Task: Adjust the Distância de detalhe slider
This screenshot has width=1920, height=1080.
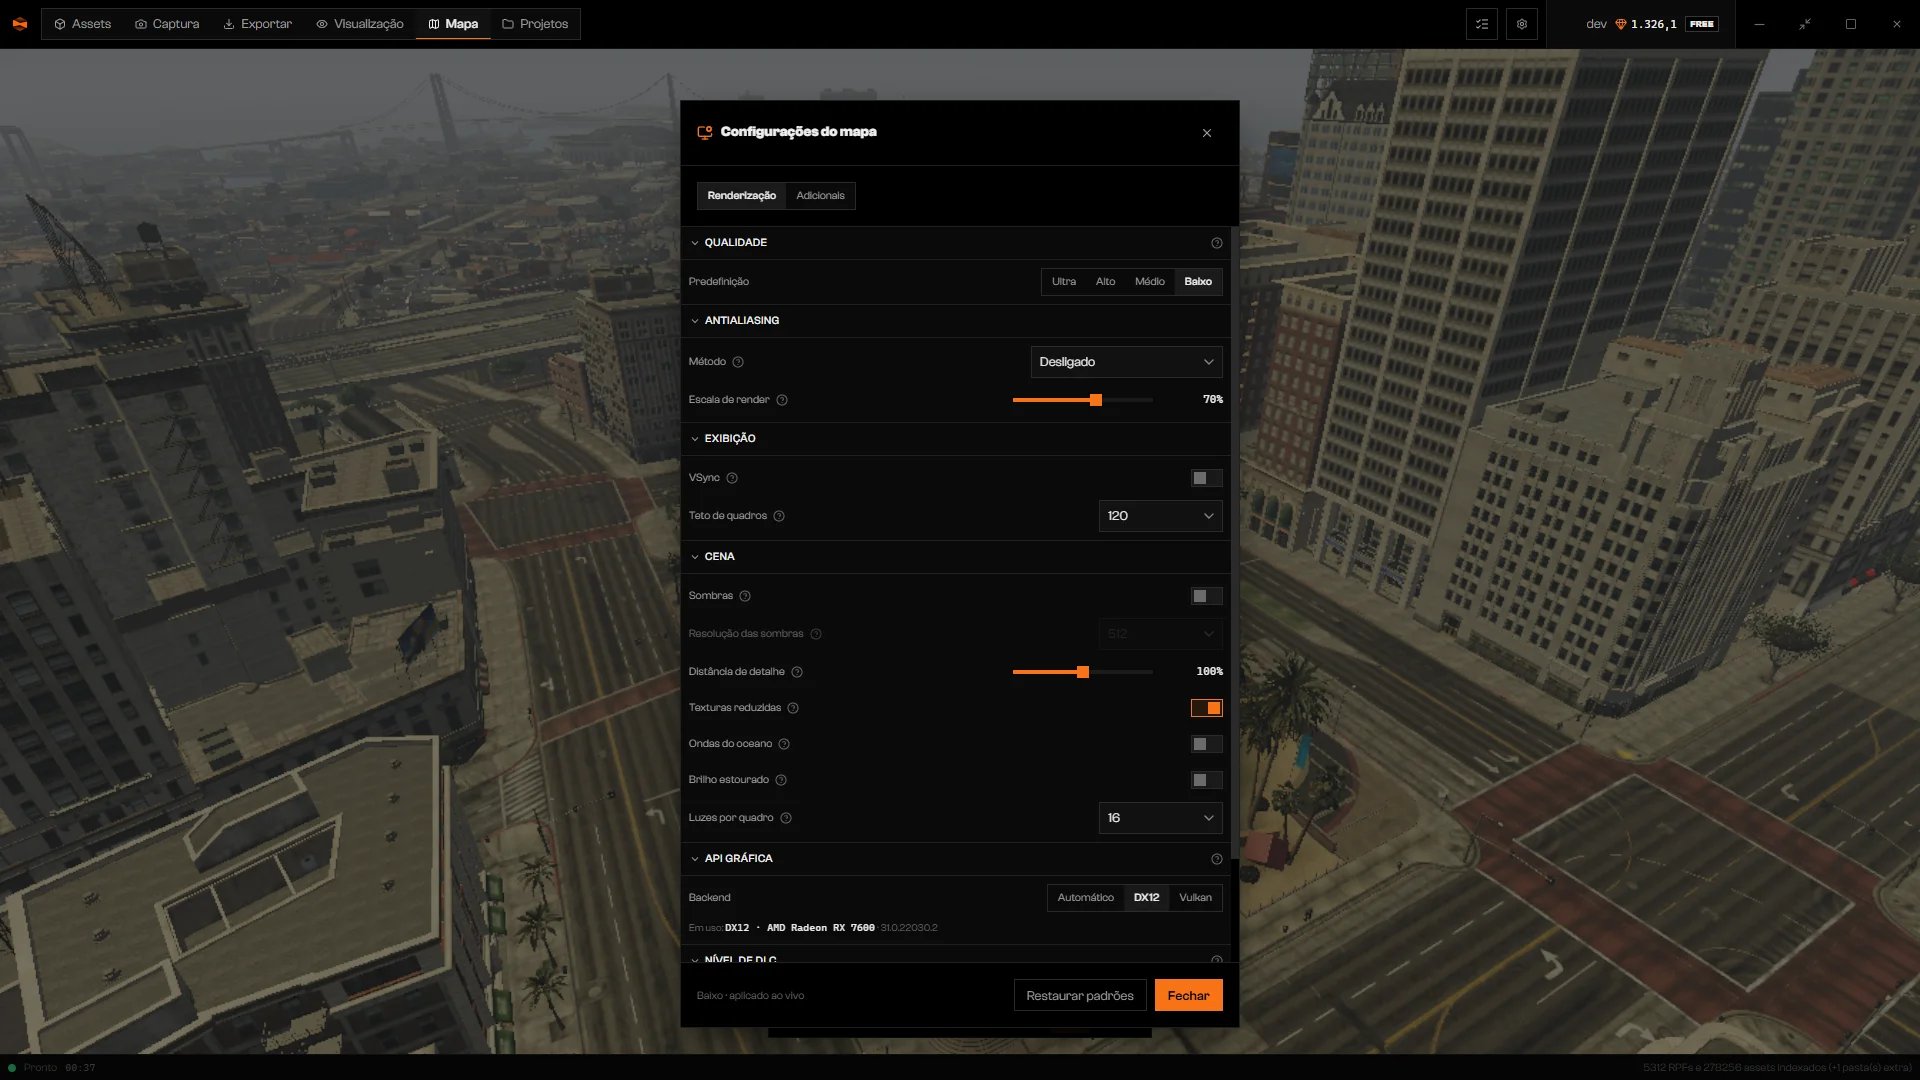Action: (1083, 672)
